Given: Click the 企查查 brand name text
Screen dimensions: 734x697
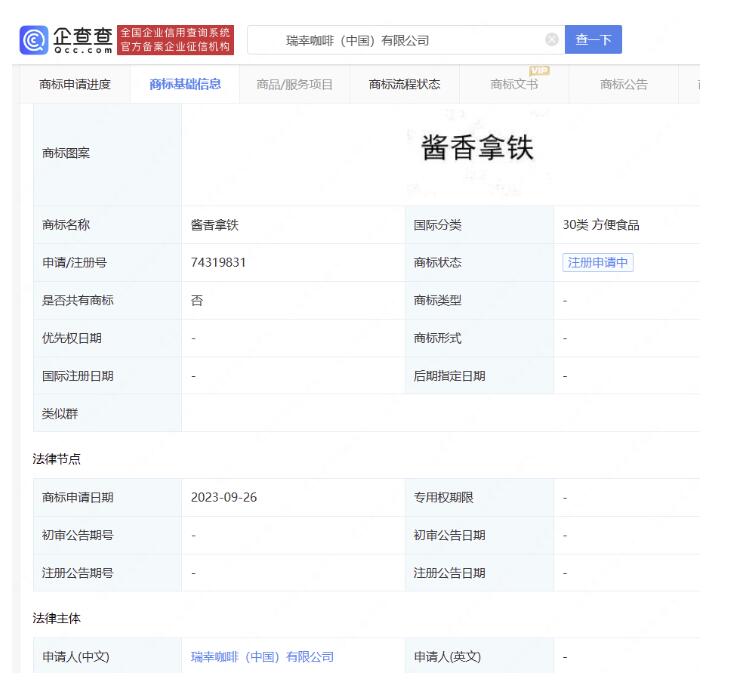Looking at the screenshot, I should [83, 35].
